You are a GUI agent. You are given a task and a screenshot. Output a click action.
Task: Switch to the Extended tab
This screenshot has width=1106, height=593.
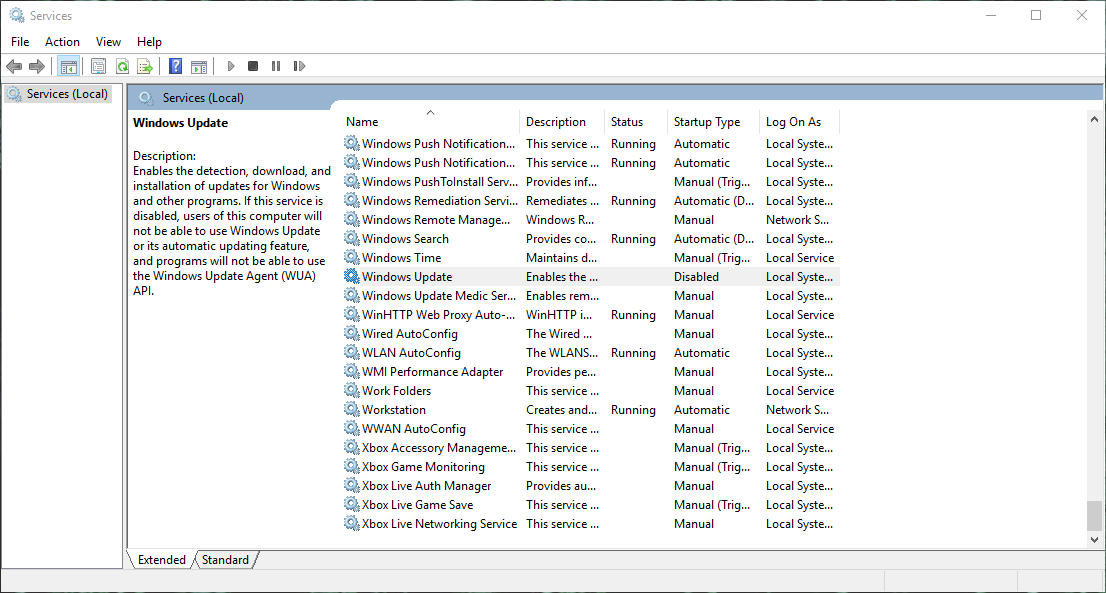[x=162, y=560]
